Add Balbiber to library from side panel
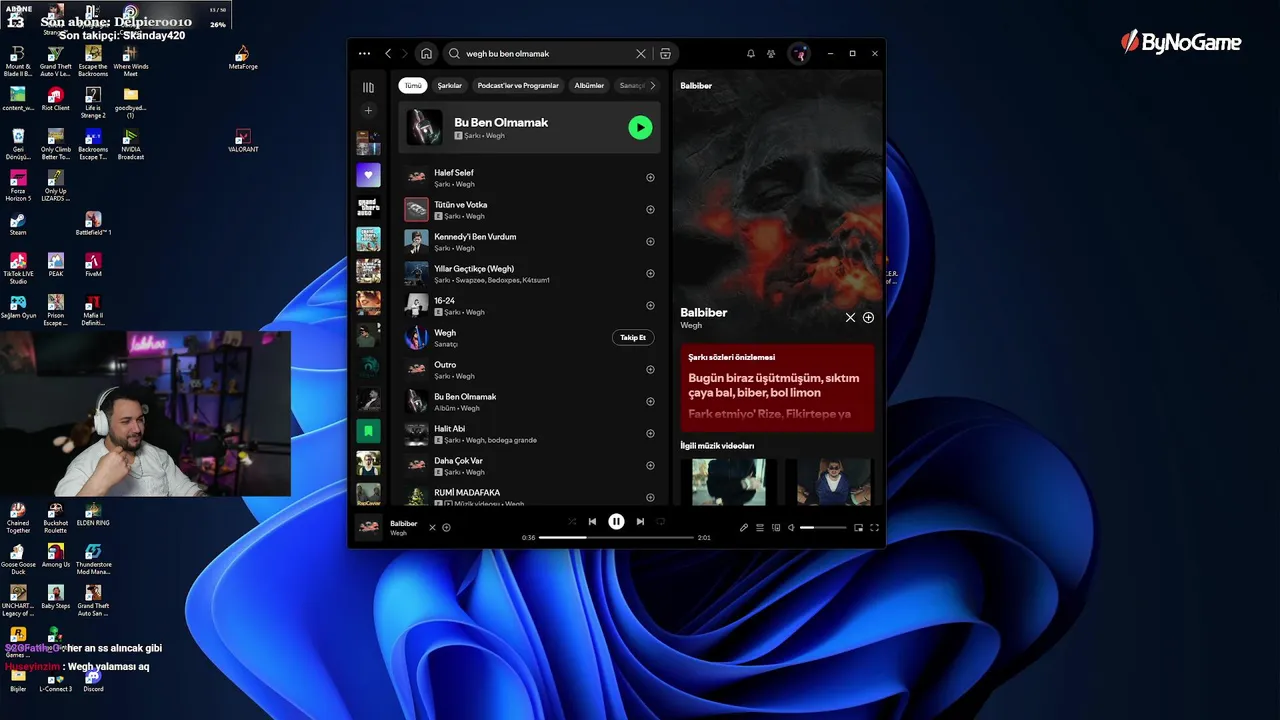Screen dimensions: 1280x720 tap(868, 318)
